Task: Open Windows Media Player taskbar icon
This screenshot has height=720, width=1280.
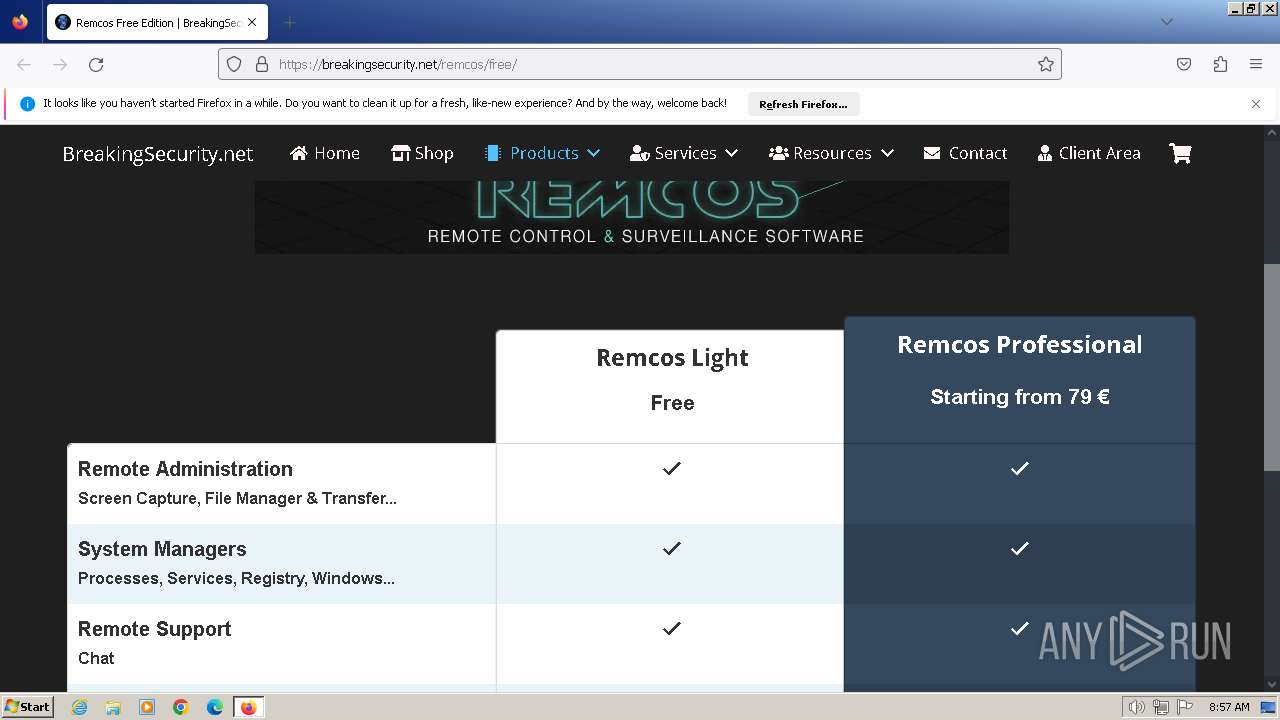Action: point(147,707)
